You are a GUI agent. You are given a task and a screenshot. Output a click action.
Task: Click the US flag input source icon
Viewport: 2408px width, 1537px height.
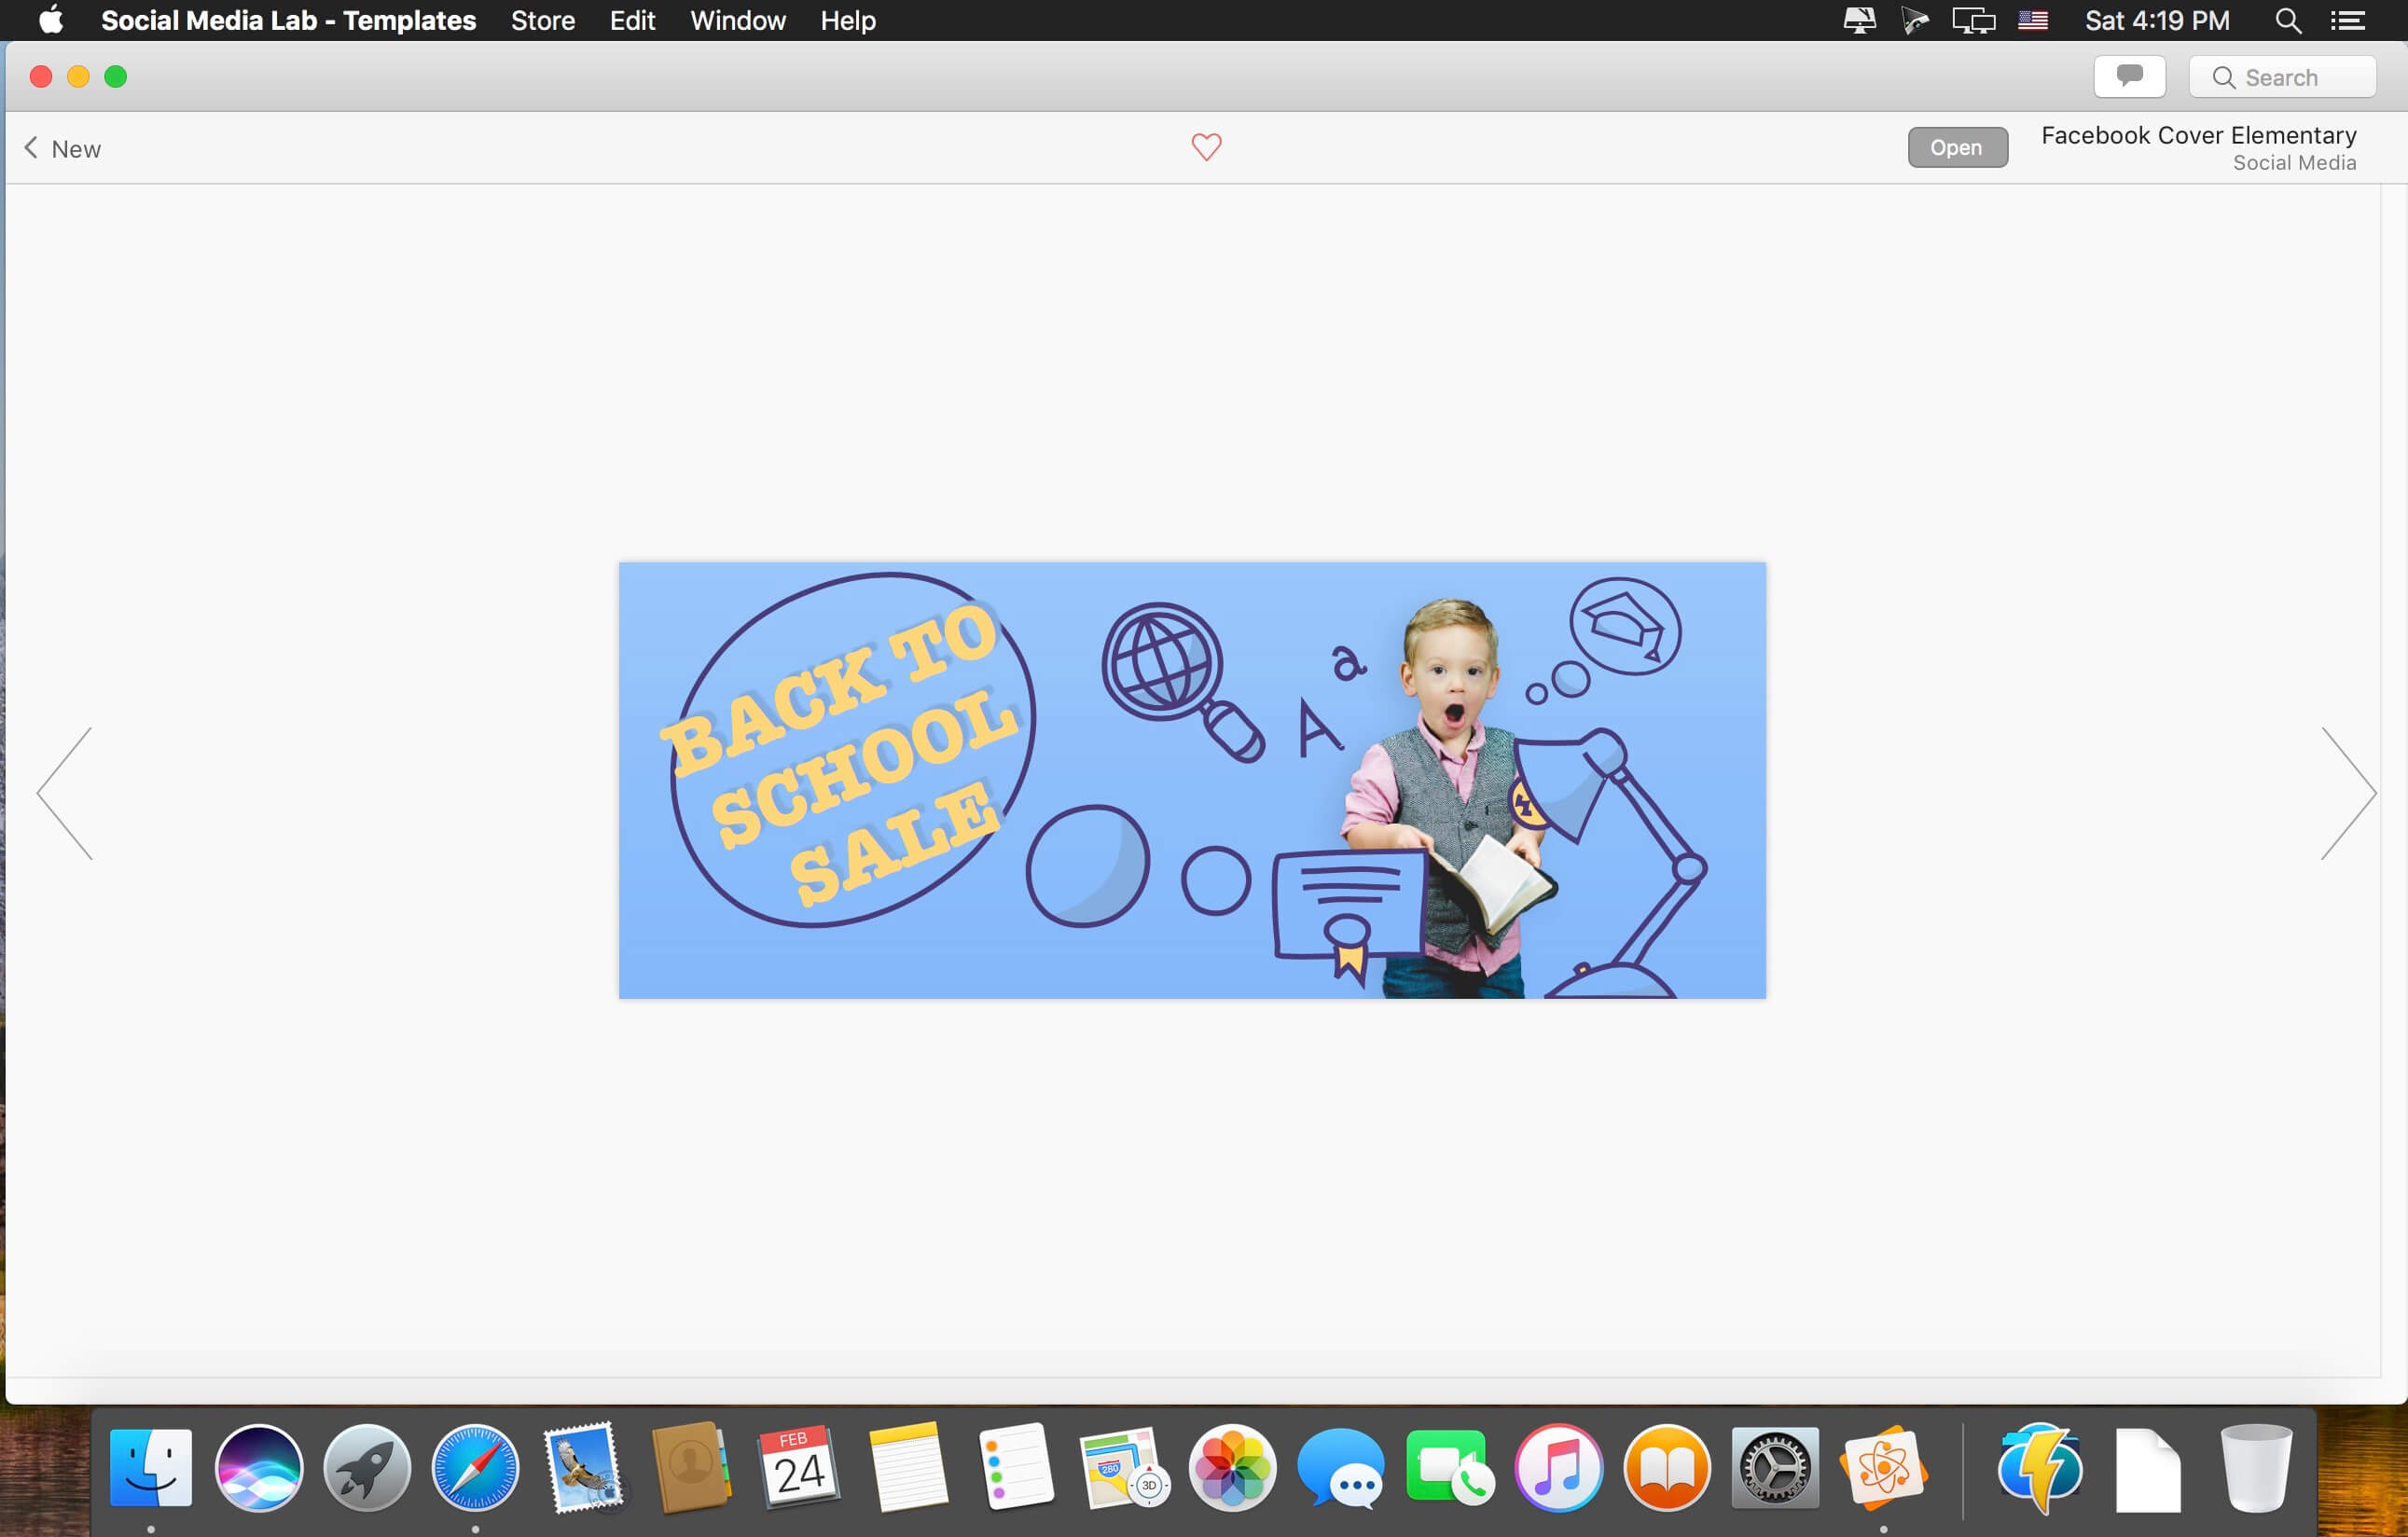point(2032,20)
